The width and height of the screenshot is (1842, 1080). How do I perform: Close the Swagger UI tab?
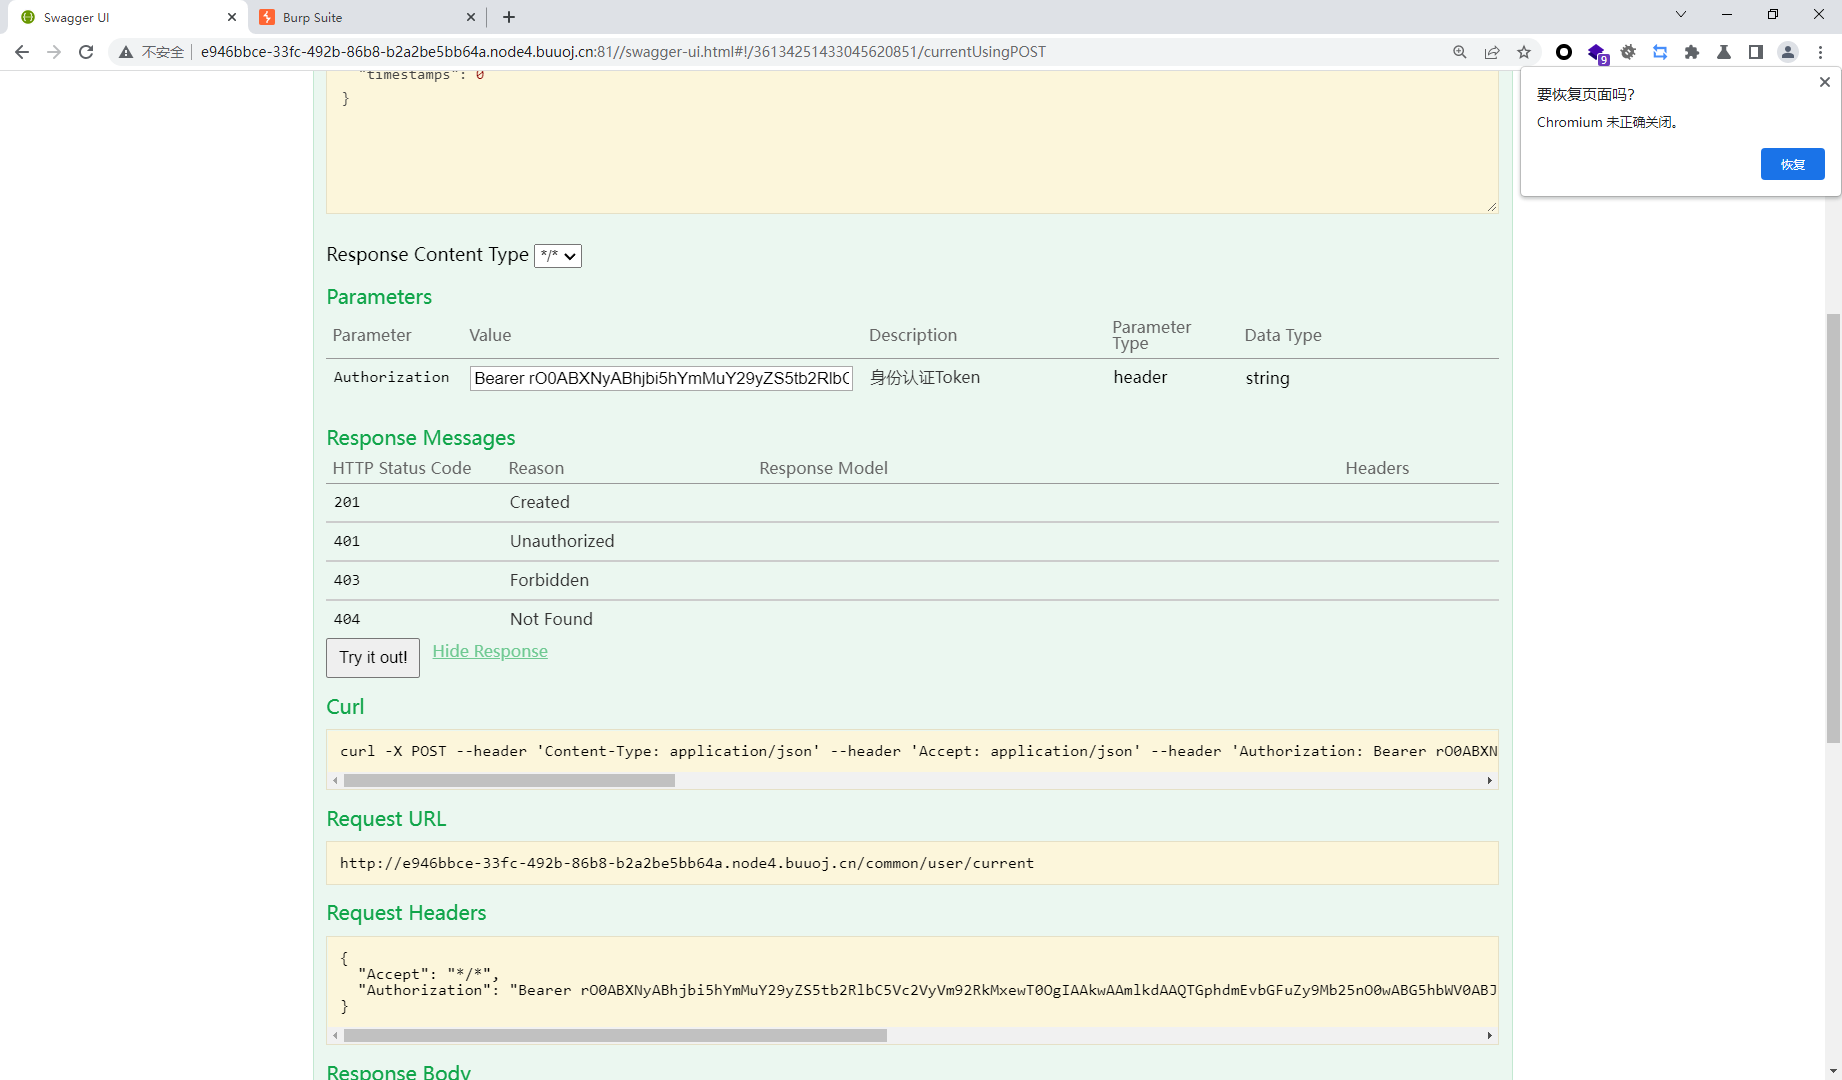tap(232, 17)
